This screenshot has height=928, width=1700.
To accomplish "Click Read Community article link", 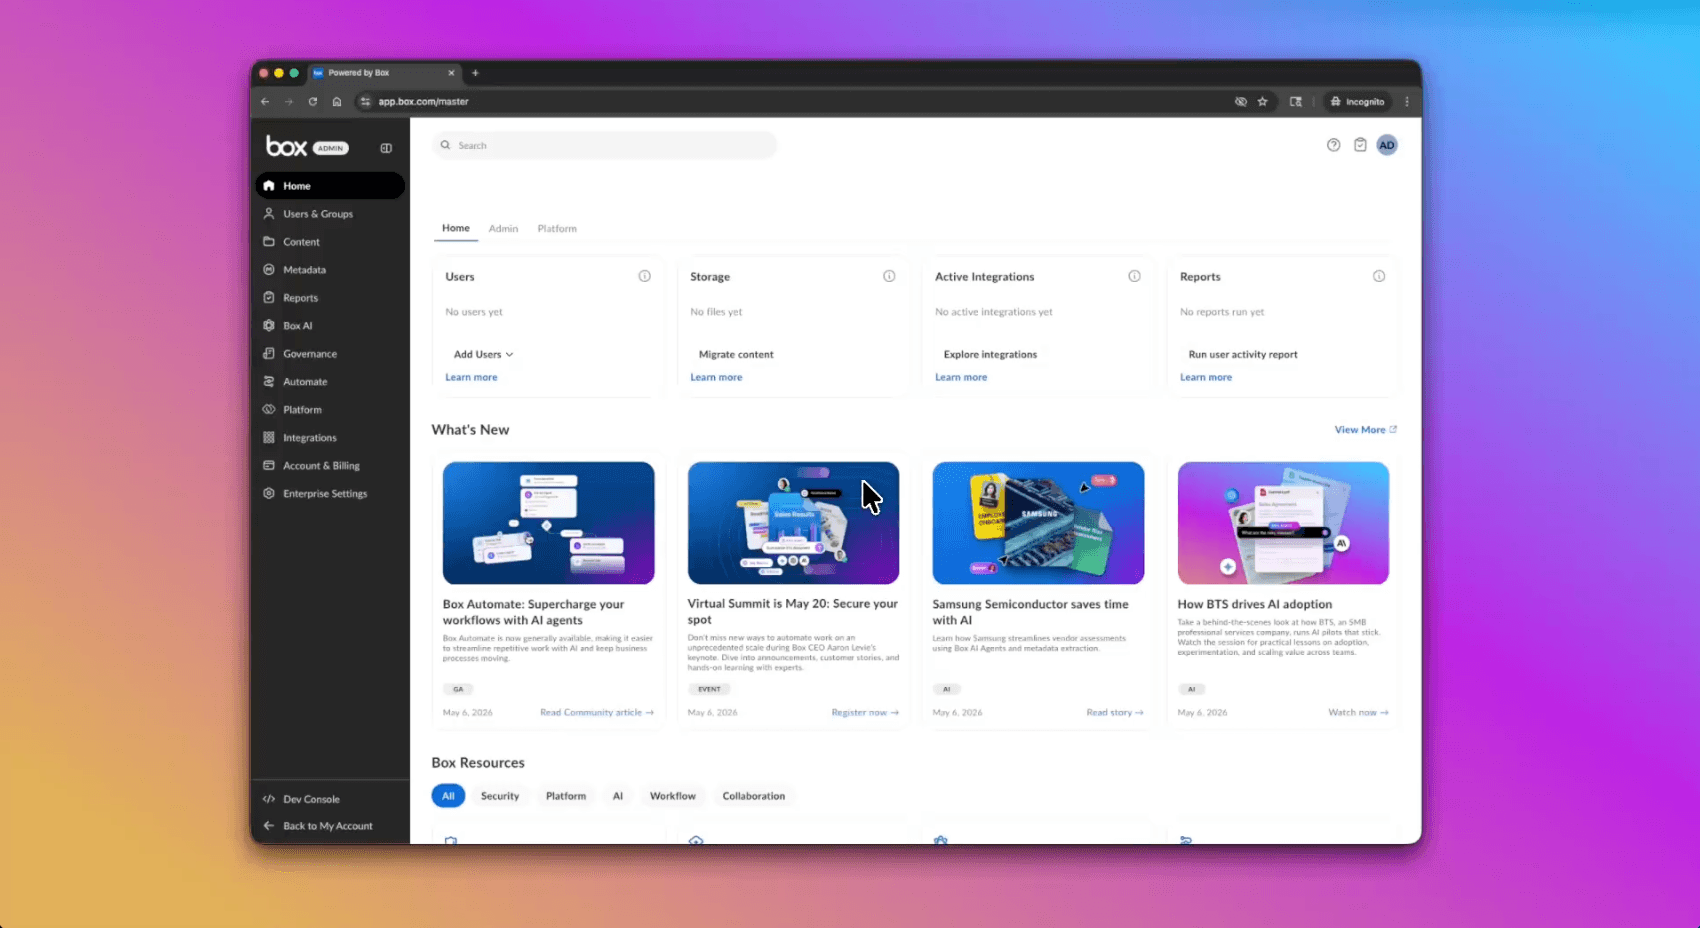I will pos(597,713).
